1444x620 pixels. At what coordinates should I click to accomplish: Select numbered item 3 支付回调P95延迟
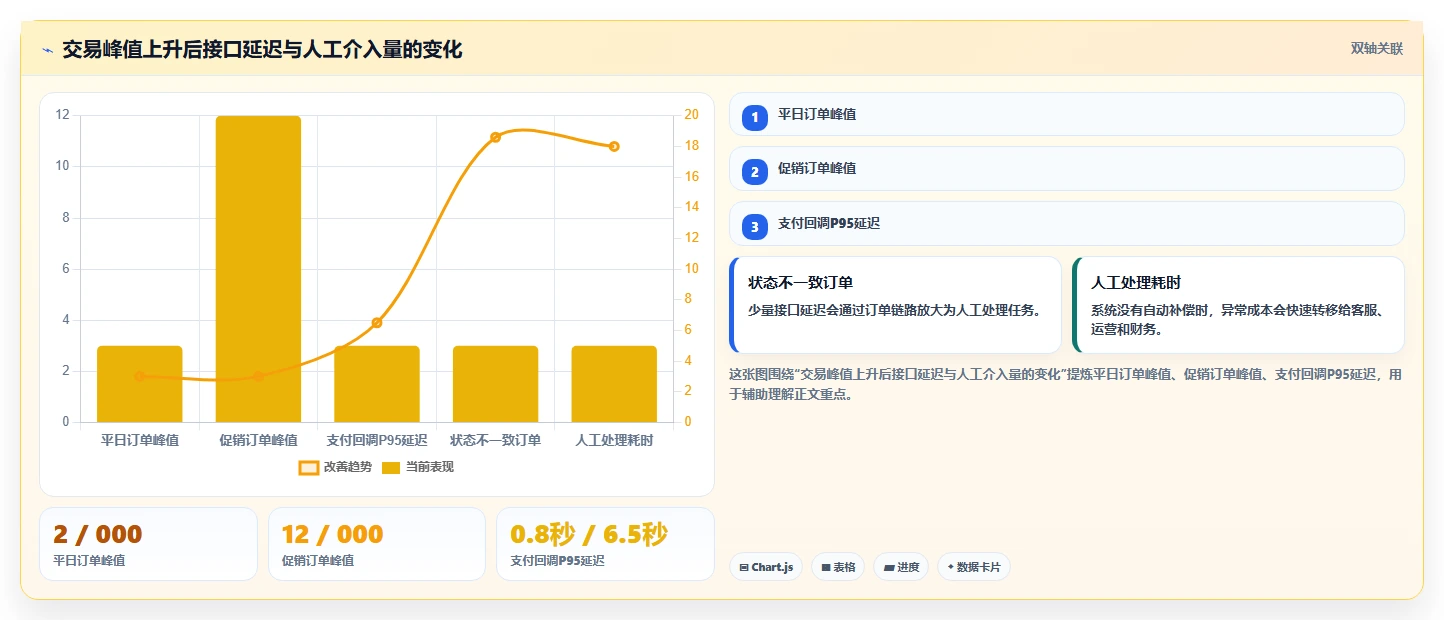[1066, 224]
